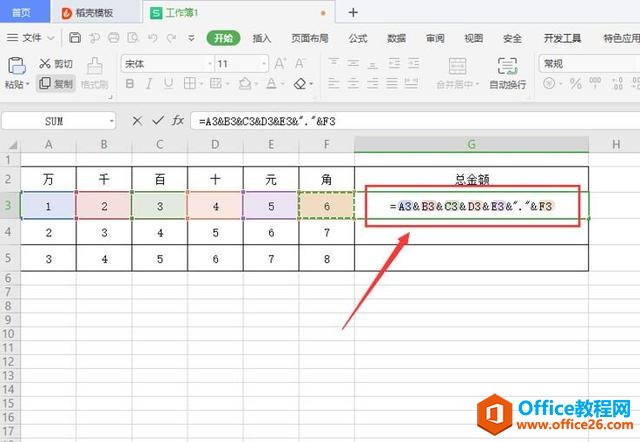640x442 pixels.
Task: Switch to the 视图 View tab
Action: click(473, 38)
